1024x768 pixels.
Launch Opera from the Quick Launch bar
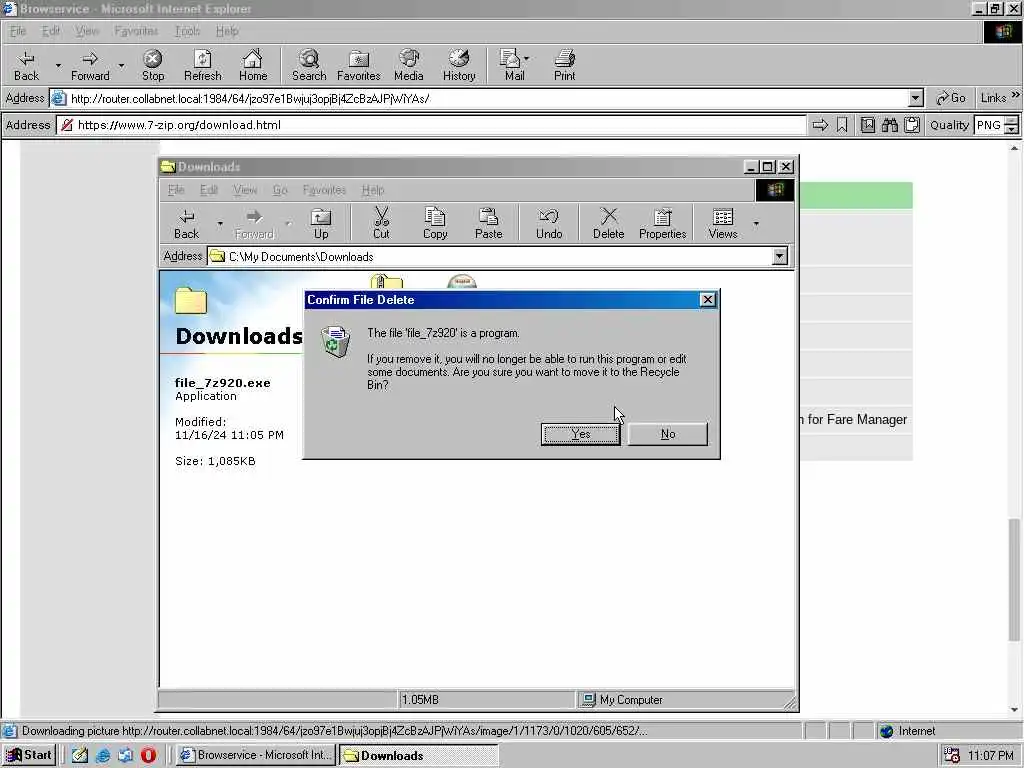(148, 755)
